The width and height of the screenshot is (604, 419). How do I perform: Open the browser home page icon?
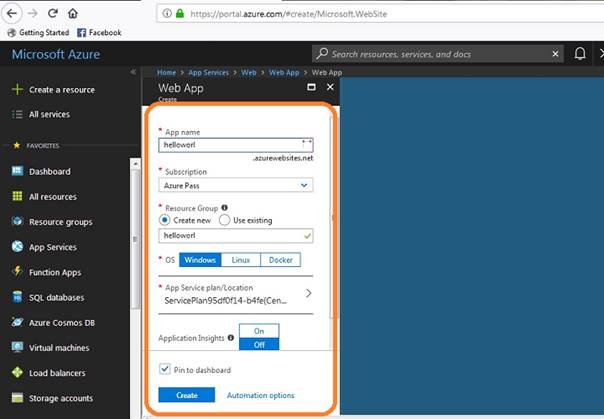pyautogui.click(x=72, y=13)
